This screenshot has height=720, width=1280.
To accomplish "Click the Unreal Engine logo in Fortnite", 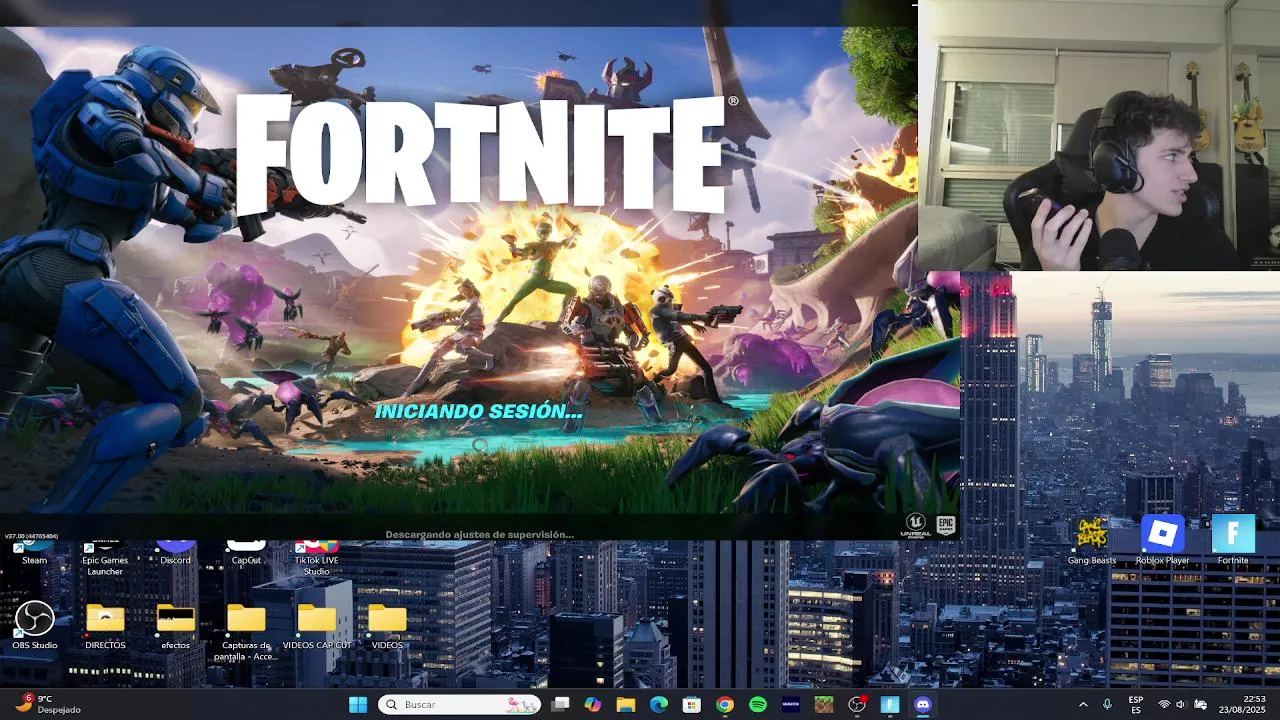I will pyautogui.click(x=915, y=526).
